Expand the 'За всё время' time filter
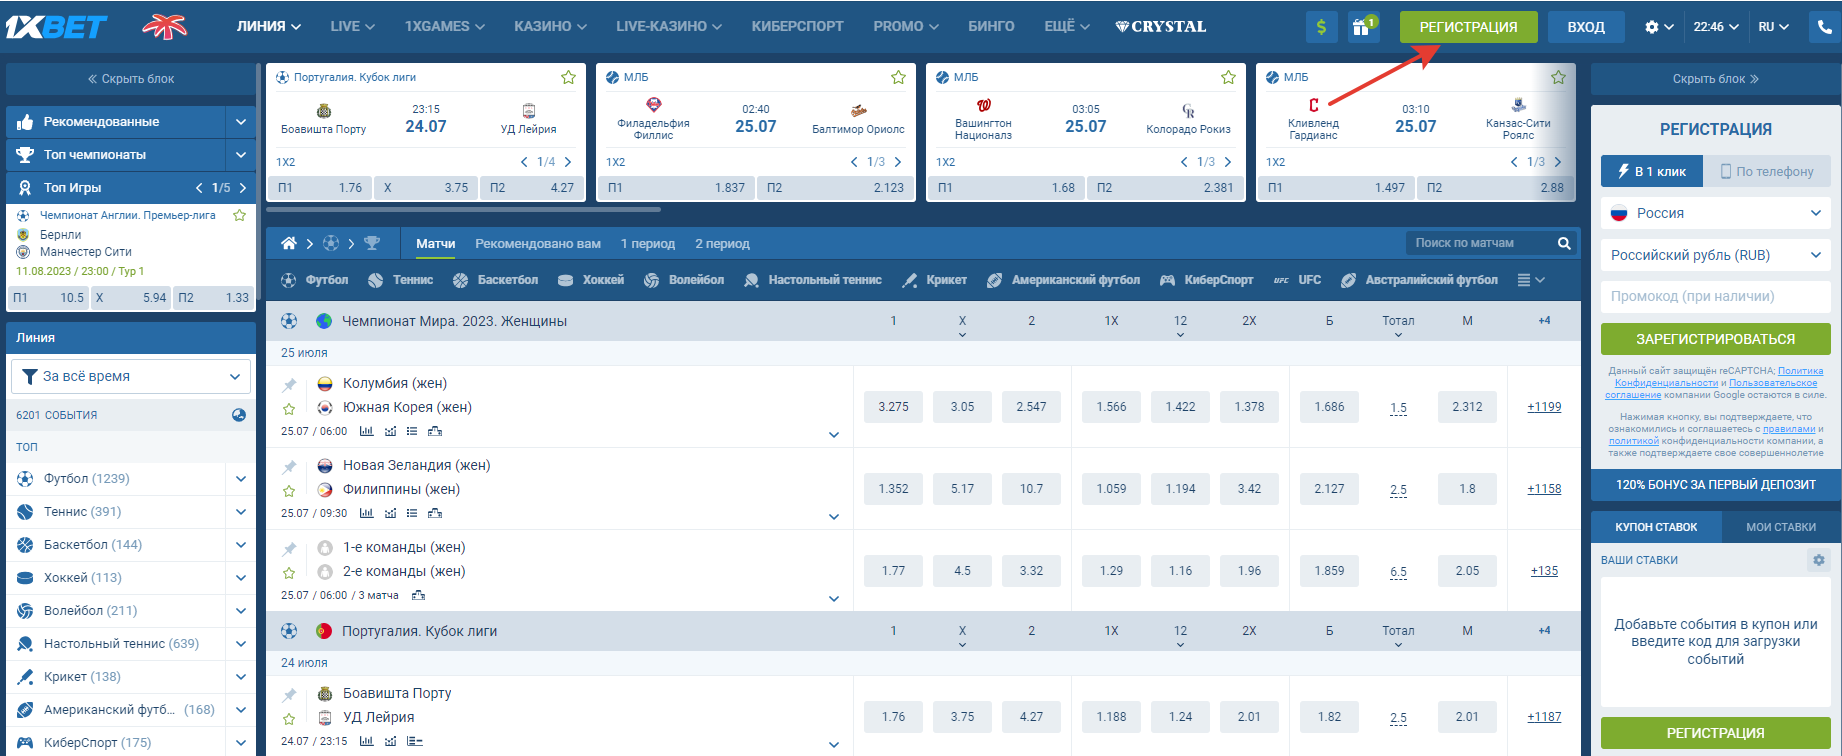Image resolution: width=1842 pixels, height=756 pixels. [132, 377]
